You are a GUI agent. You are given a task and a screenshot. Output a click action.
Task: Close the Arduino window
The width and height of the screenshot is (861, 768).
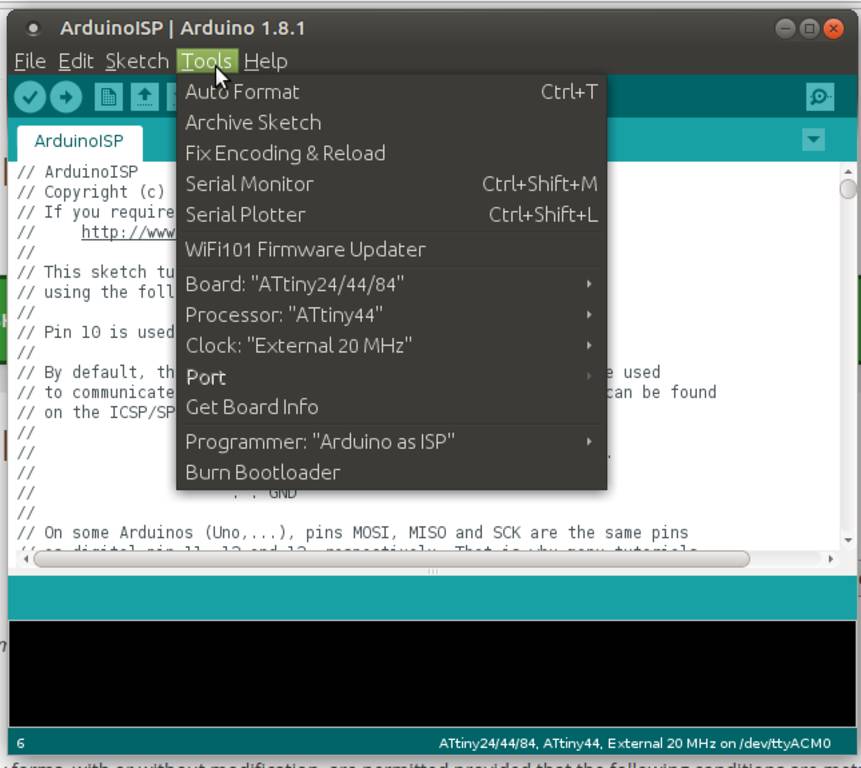coord(833,28)
